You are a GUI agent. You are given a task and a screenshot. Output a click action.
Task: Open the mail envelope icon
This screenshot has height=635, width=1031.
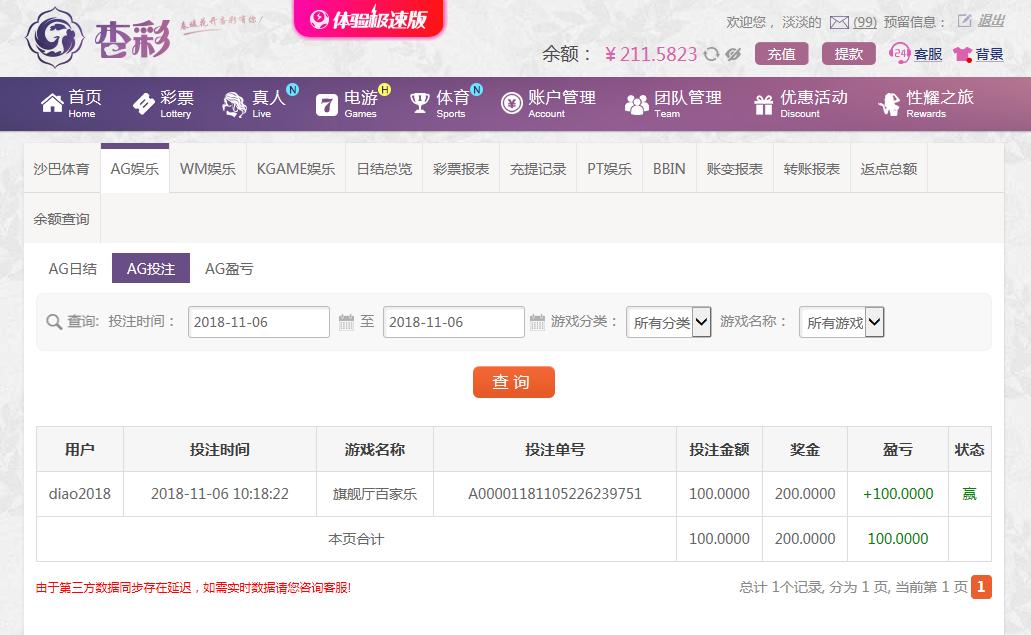pos(839,22)
